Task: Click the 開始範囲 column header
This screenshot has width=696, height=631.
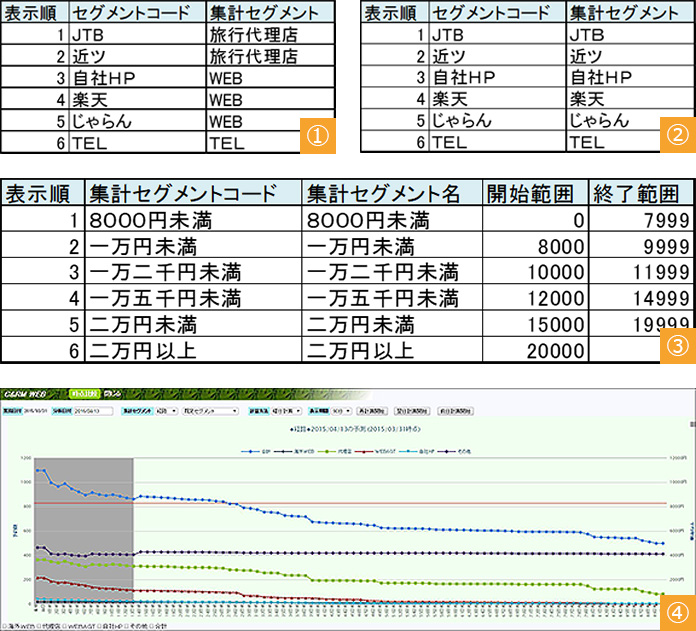Action: click(x=535, y=193)
